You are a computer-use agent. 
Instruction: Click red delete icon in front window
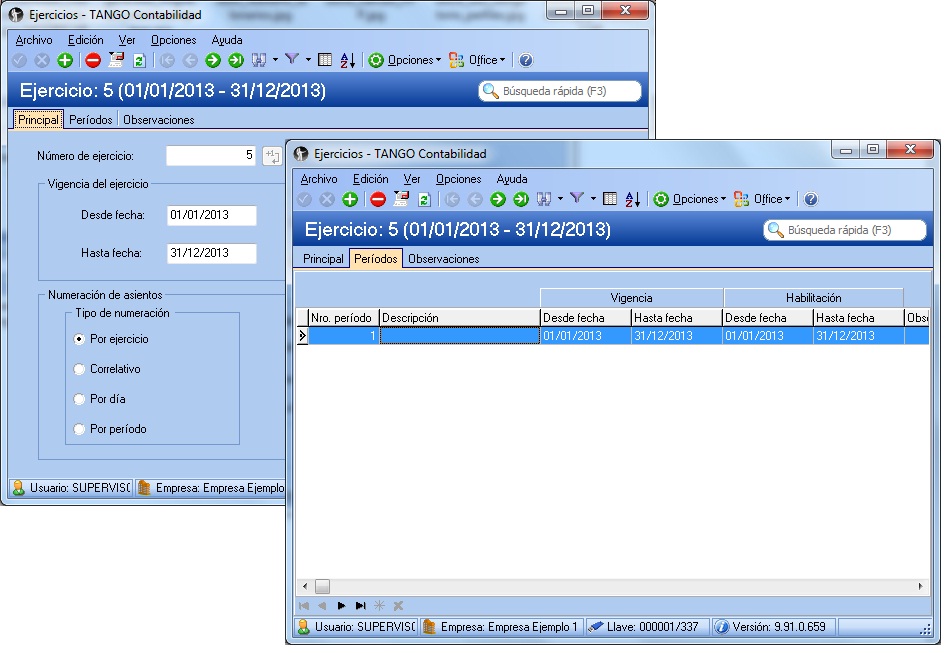pyautogui.click(x=378, y=199)
